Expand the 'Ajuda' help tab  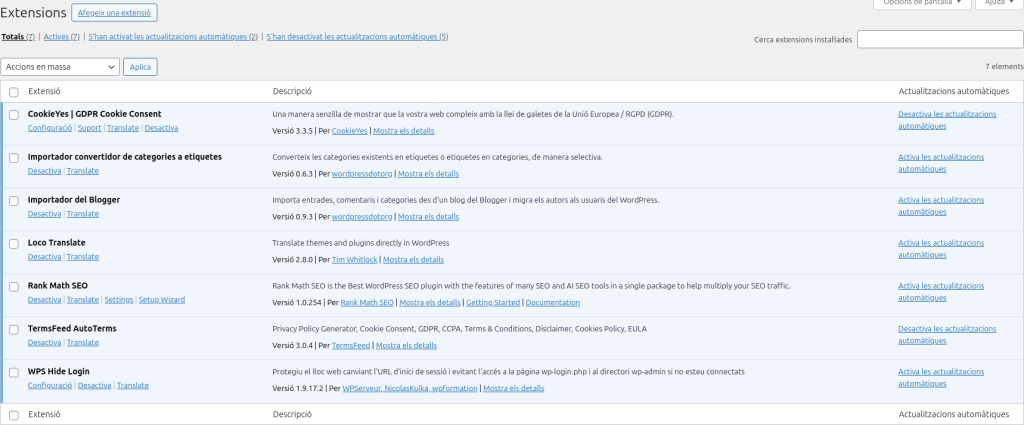click(996, 3)
